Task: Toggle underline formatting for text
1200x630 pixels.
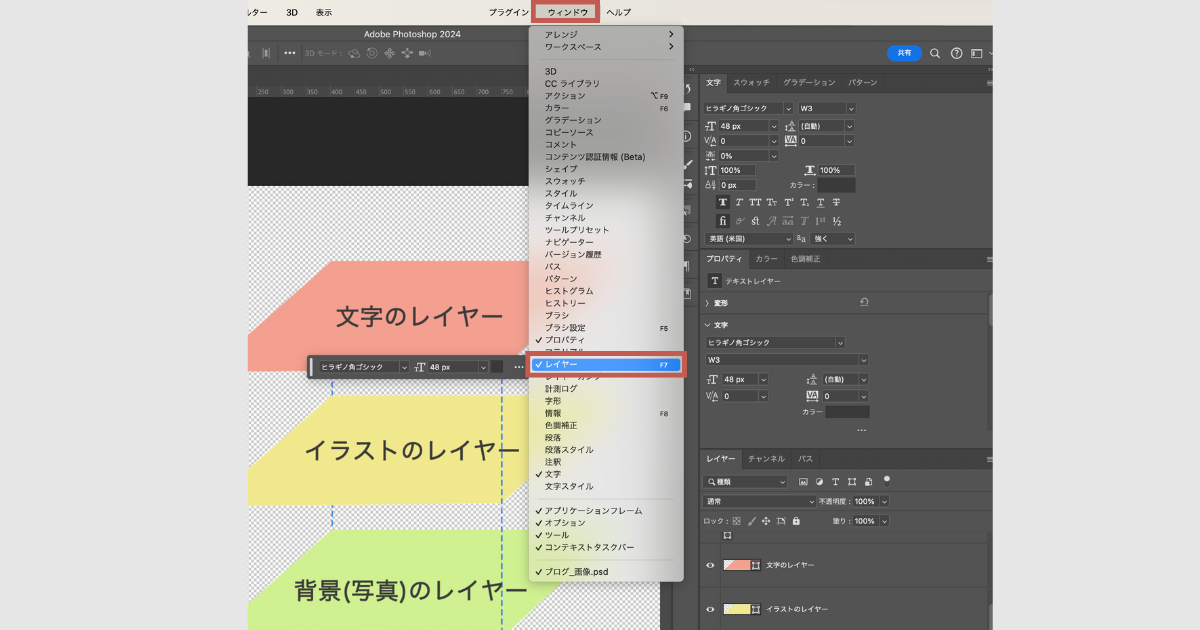Action: pos(820,201)
